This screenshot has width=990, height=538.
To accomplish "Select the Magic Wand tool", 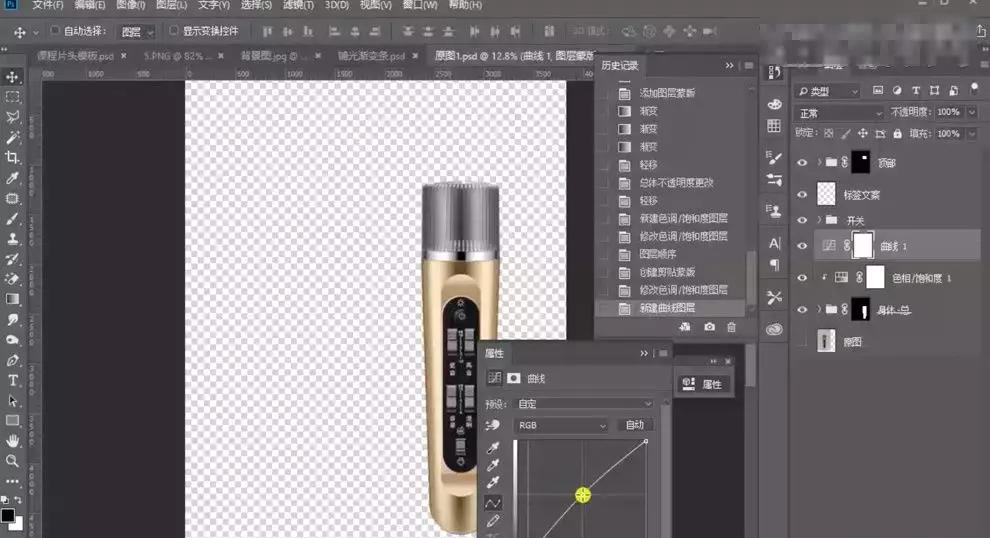I will pos(12,138).
